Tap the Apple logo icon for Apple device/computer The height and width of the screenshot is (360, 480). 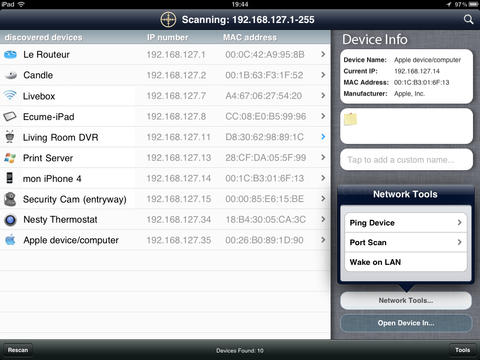10,240
